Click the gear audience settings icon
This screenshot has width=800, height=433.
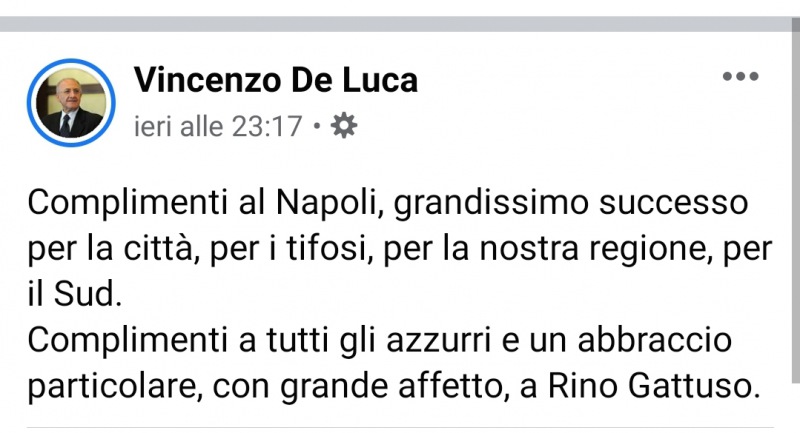tap(344, 127)
